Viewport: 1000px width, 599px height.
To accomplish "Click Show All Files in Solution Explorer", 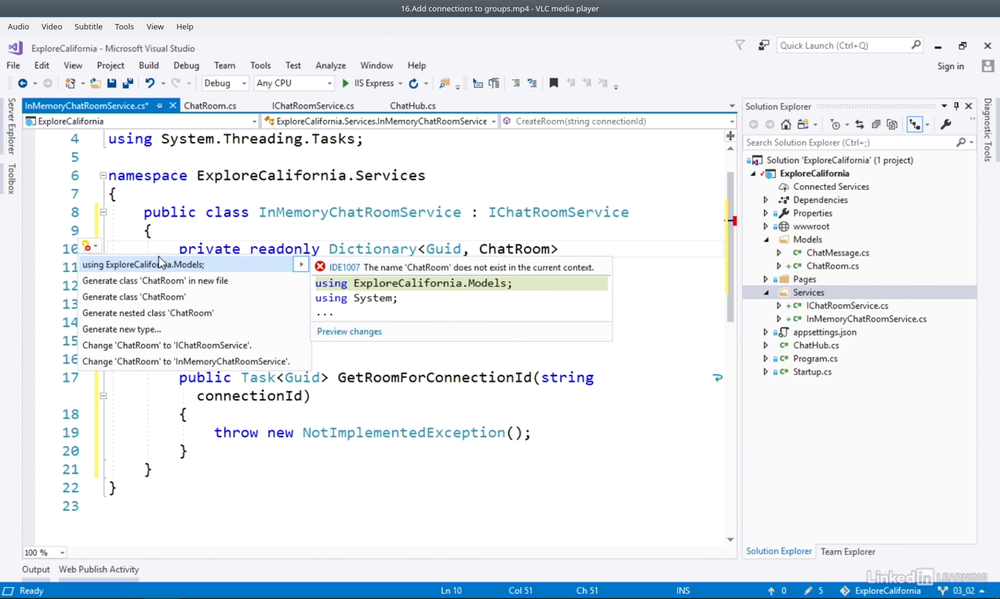I will click(x=892, y=124).
